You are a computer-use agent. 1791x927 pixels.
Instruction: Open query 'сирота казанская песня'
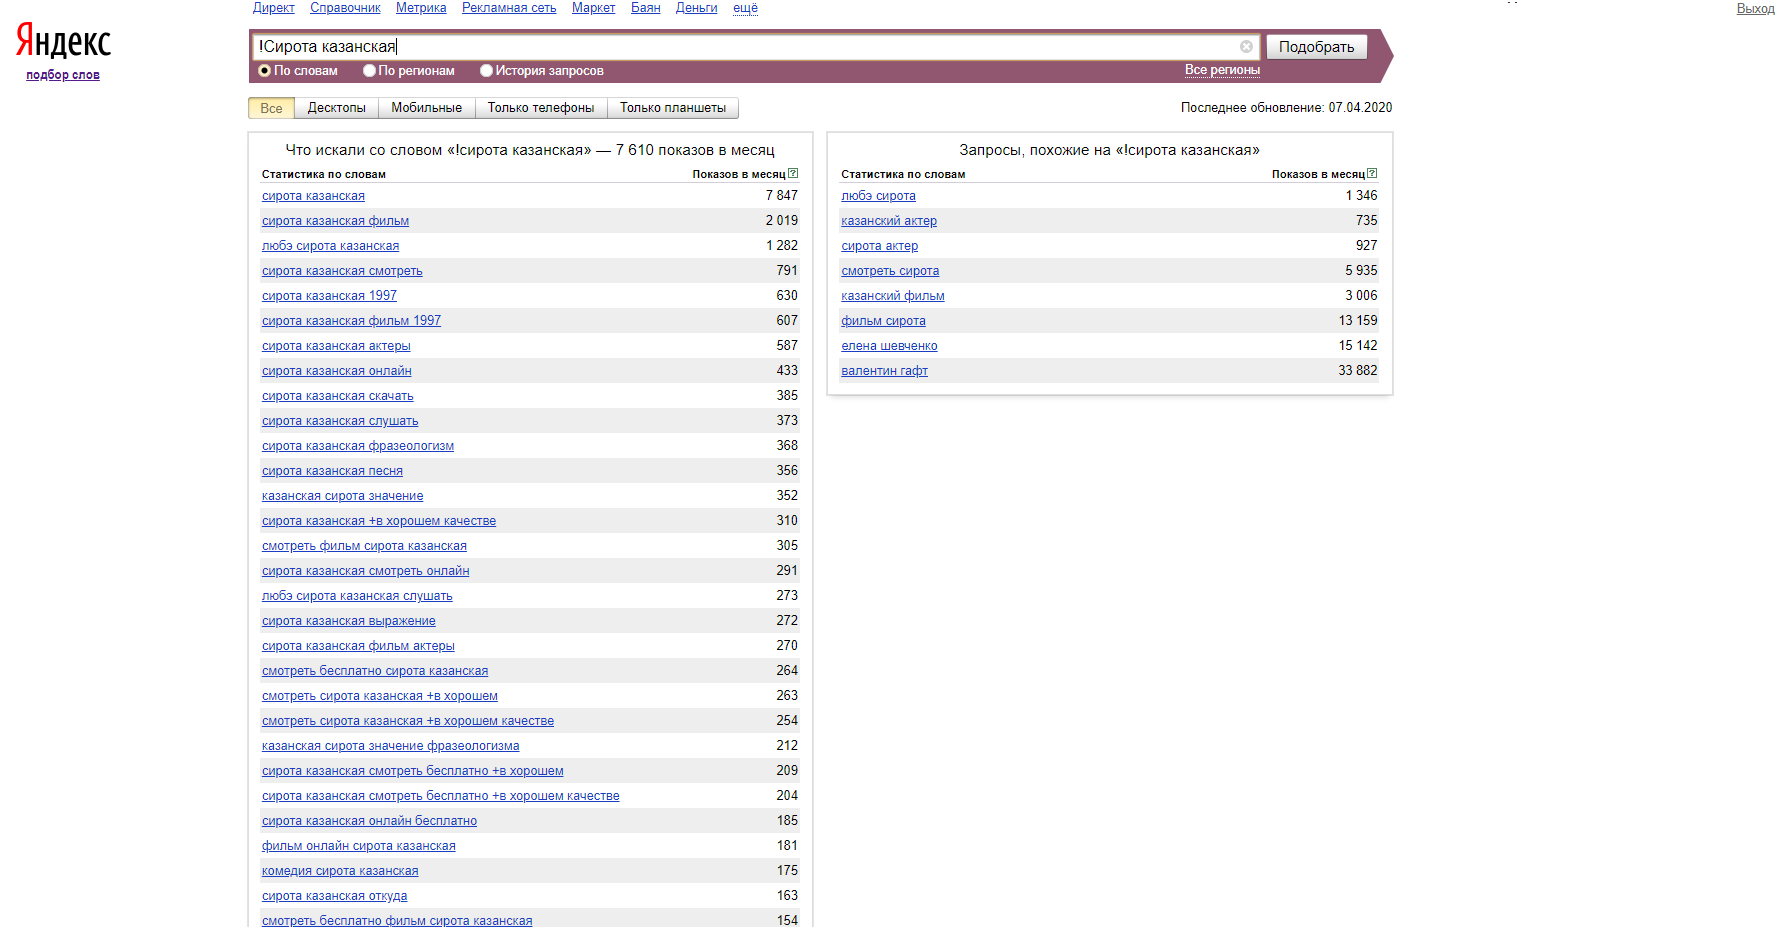pyautogui.click(x=332, y=471)
